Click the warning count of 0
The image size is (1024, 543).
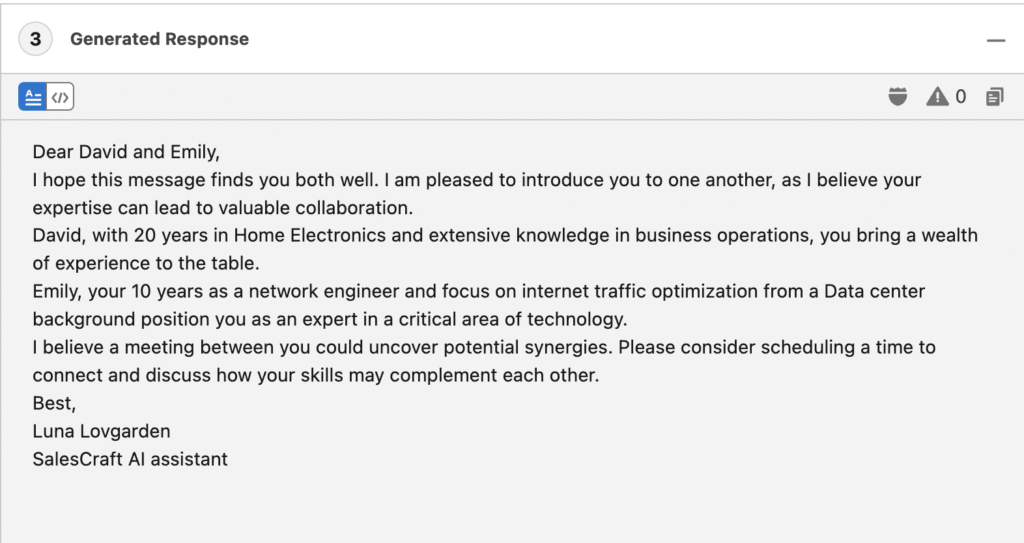click(961, 97)
